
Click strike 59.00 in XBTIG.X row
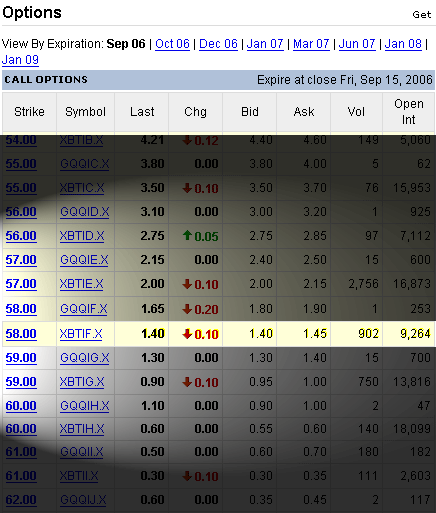pyautogui.click(x=21, y=382)
